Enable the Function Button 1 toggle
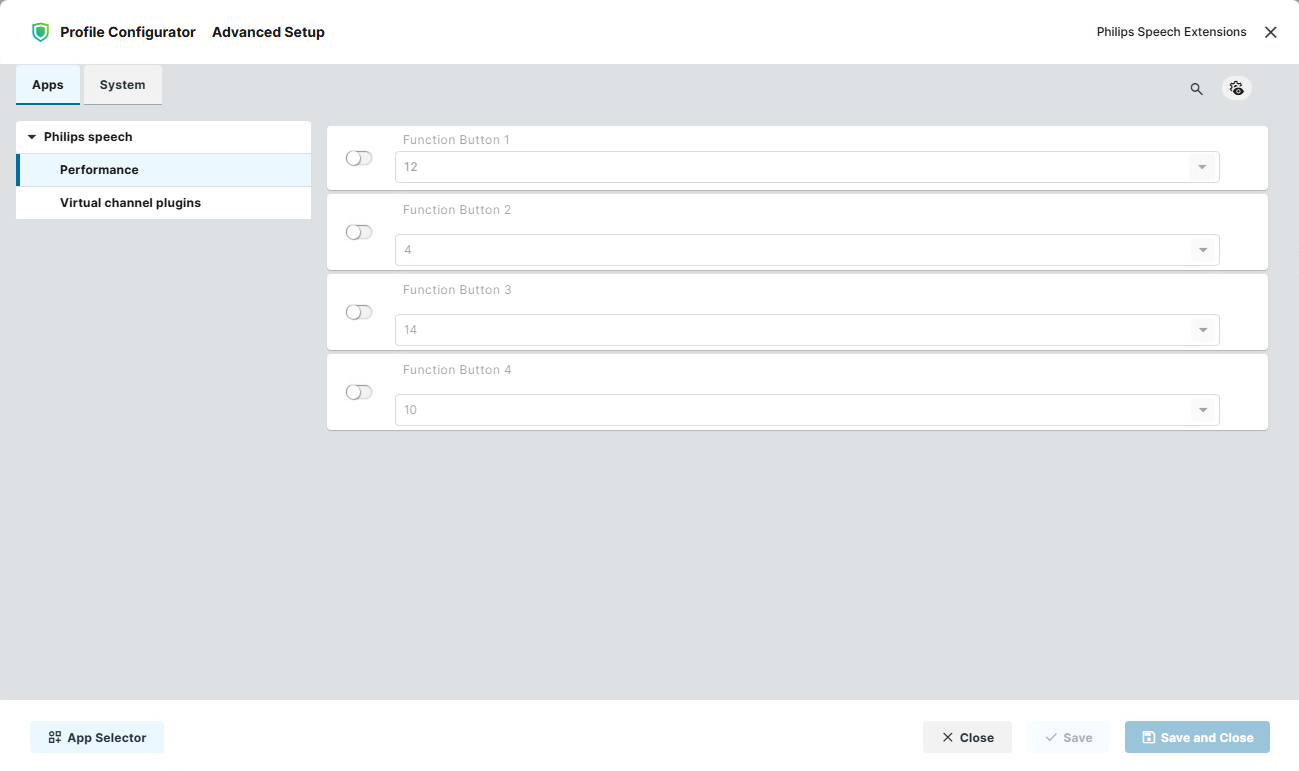The image size is (1299, 771). [x=359, y=158]
